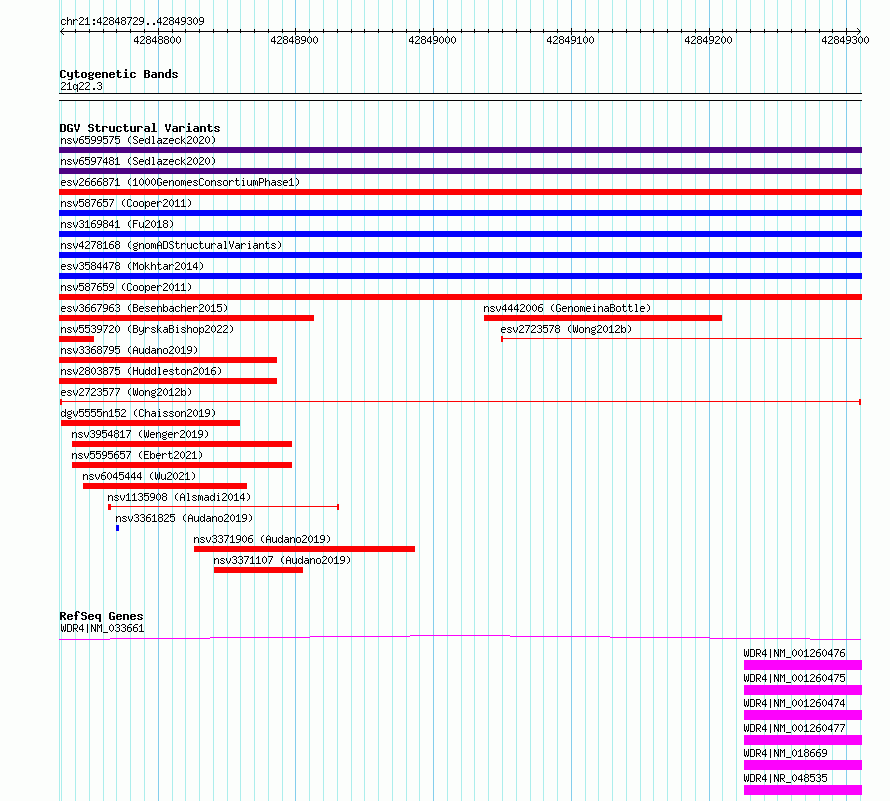Click the esv2723577 (Wong2012b) label
This screenshot has width=890, height=801.
(126, 392)
